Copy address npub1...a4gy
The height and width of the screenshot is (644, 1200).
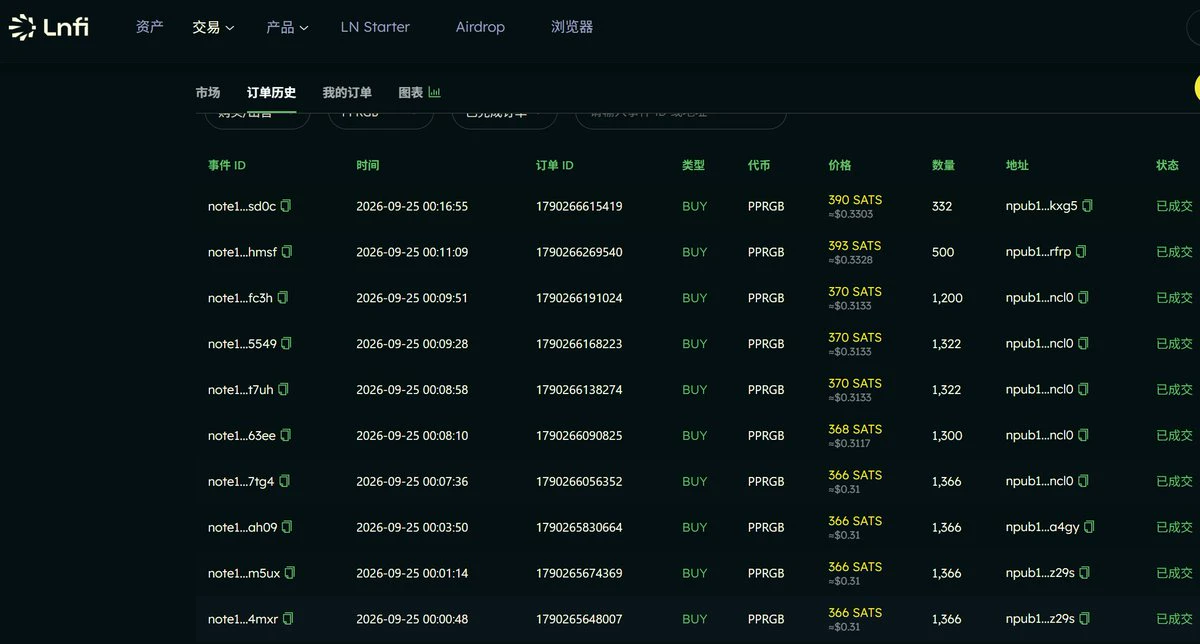[x=1089, y=527]
